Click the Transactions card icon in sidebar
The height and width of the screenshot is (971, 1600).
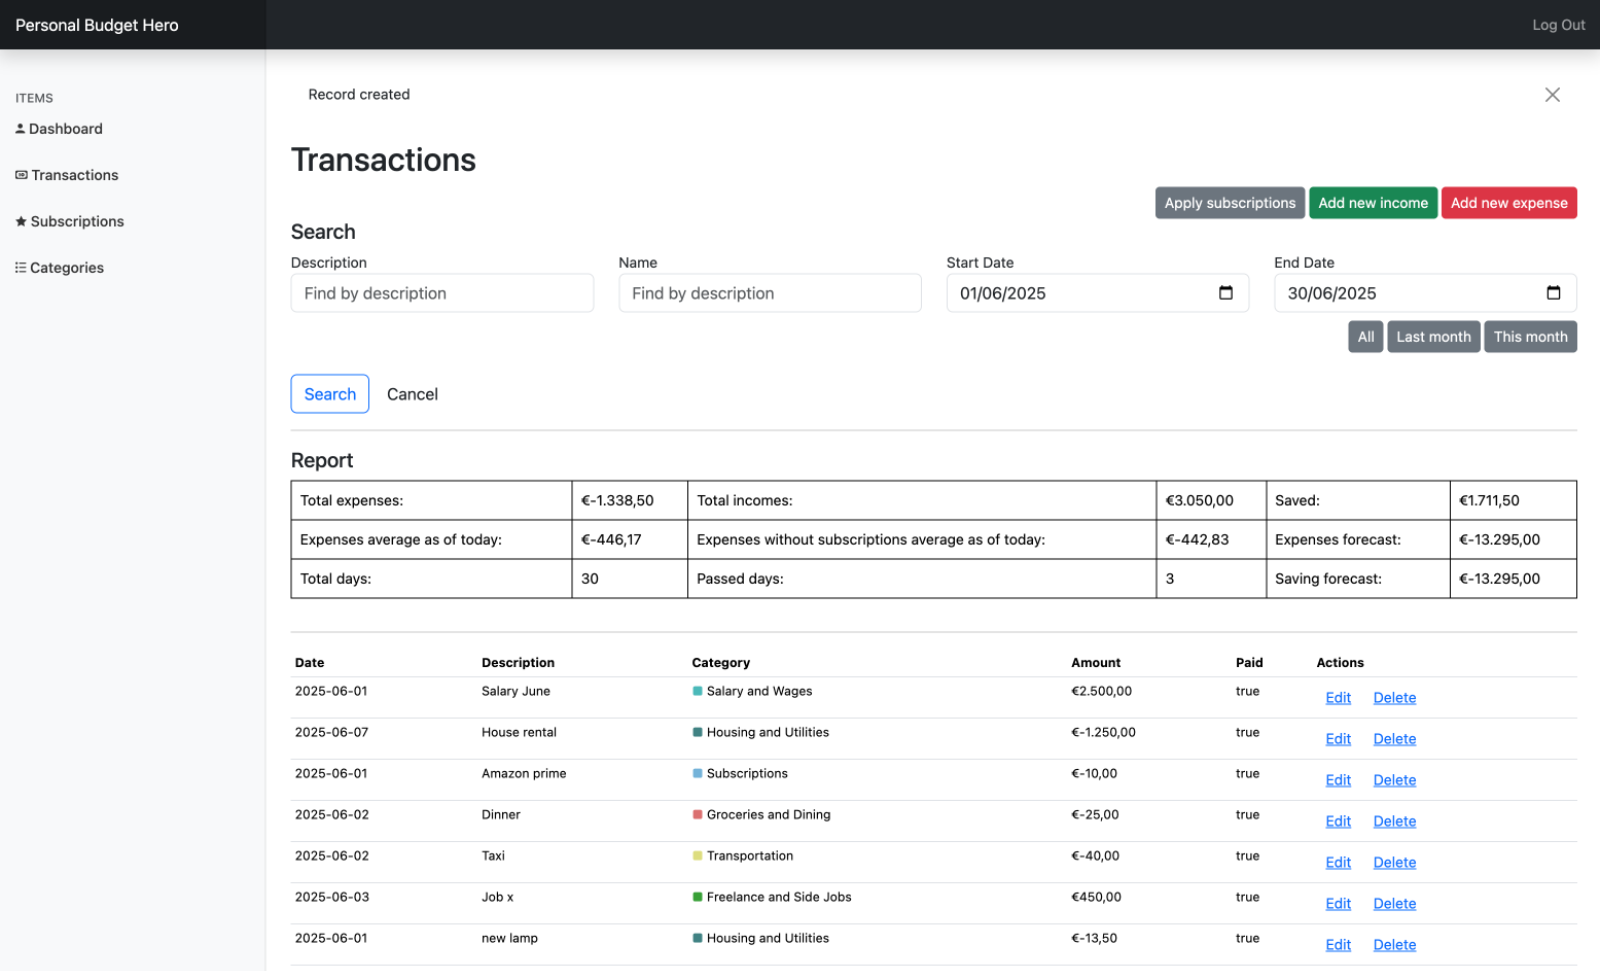[x=21, y=175]
